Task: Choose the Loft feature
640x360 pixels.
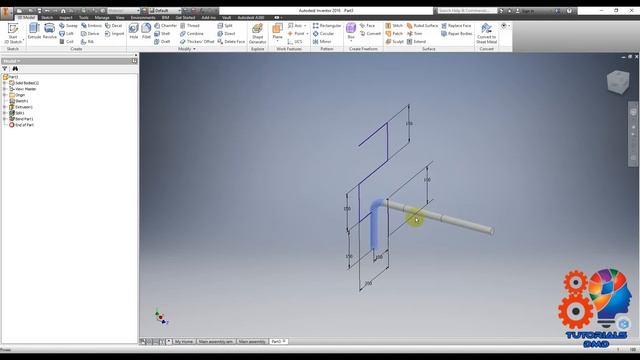Action: [x=67, y=33]
